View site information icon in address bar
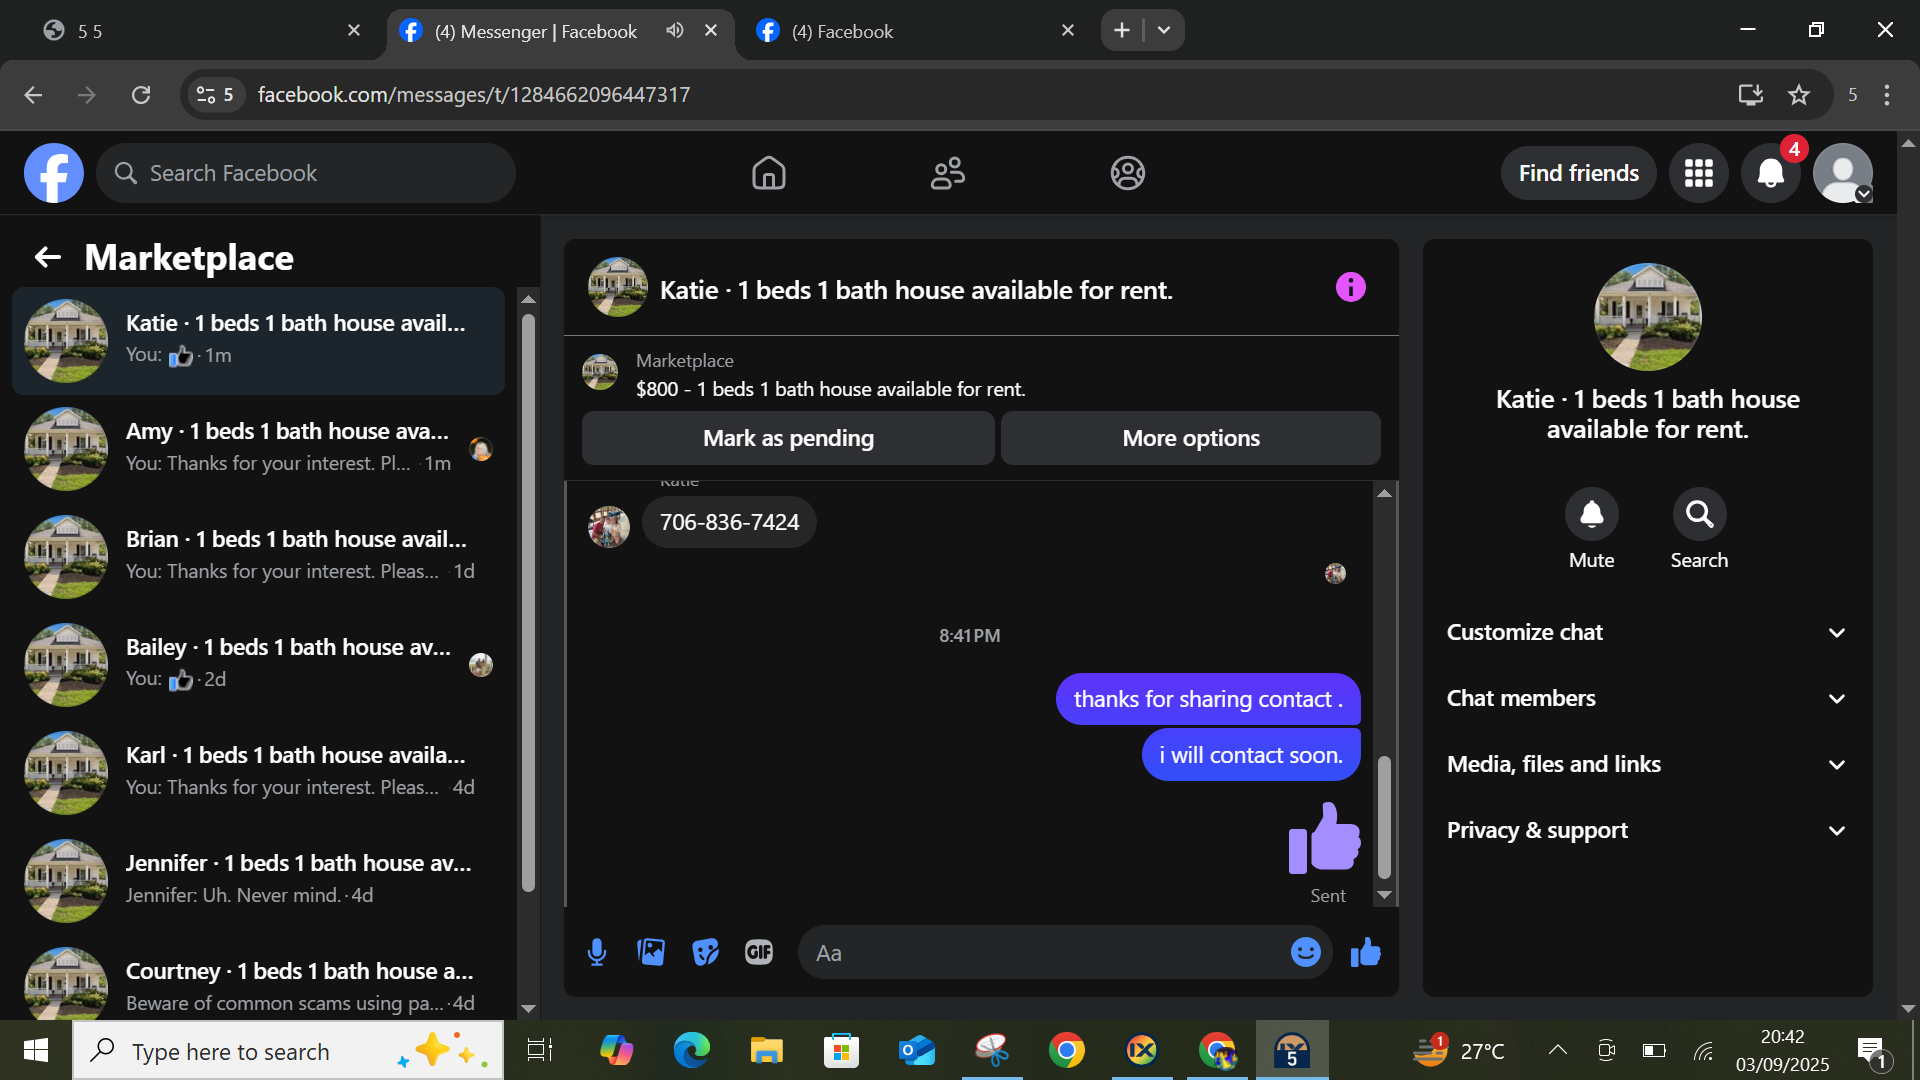This screenshot has width=1920, height=1080. click(214, 95)
